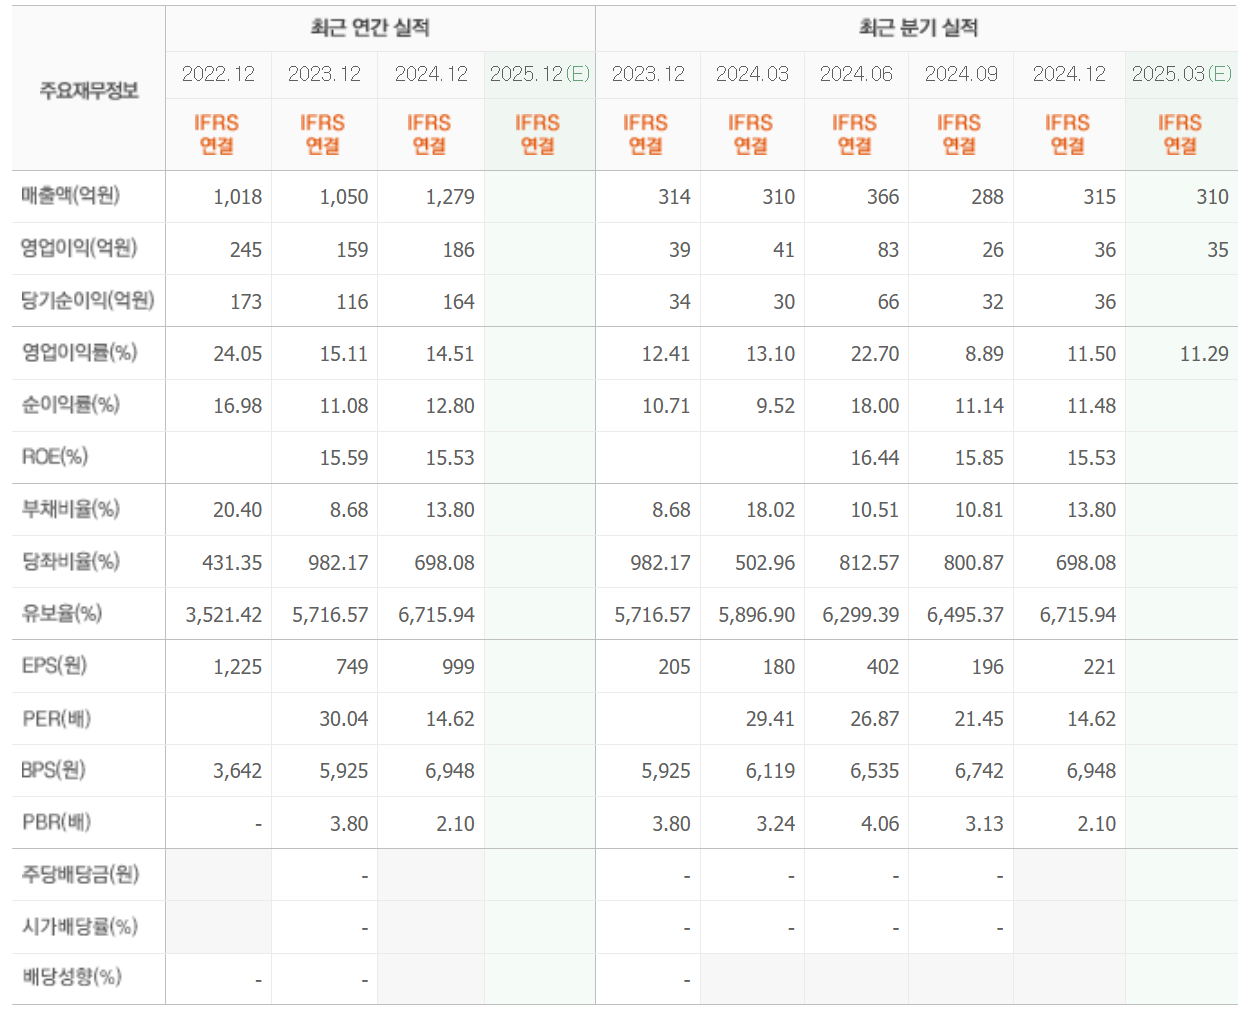Select the 매출액(억원) row label

pyautogui.click(x=71, y=196)
